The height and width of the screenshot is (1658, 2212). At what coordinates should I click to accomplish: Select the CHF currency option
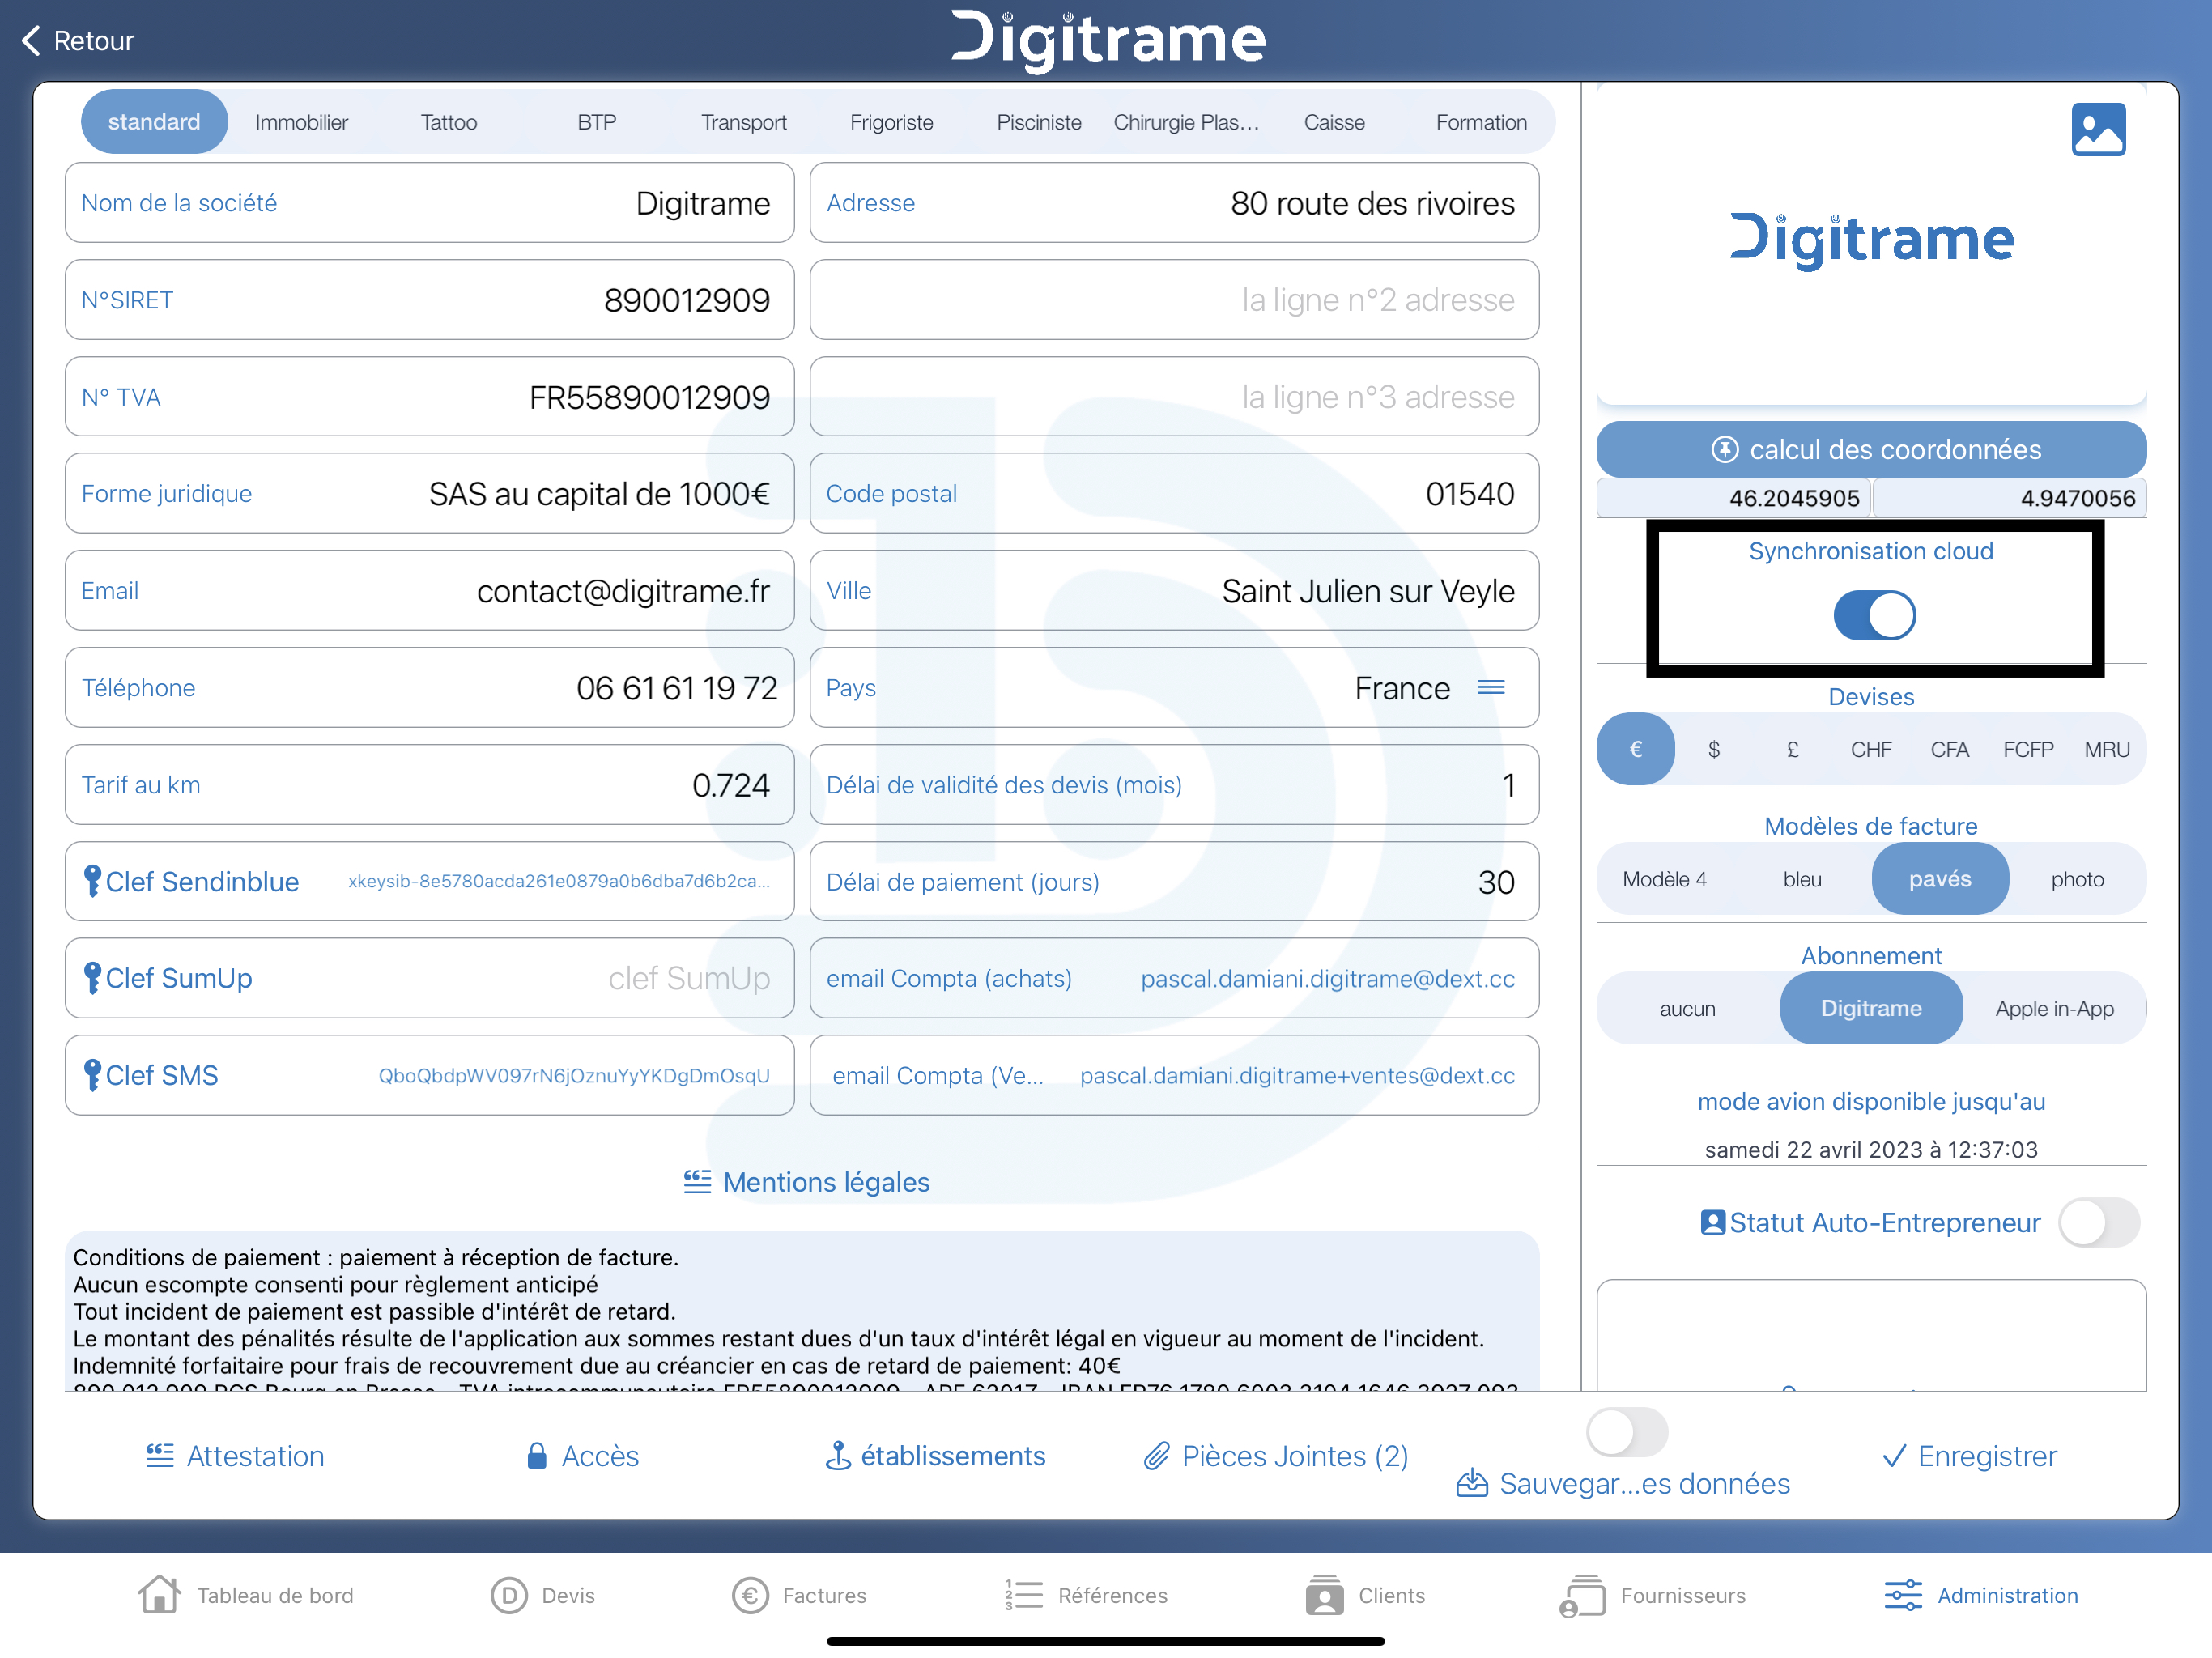pyautogui.click(x=1871, y=749)
